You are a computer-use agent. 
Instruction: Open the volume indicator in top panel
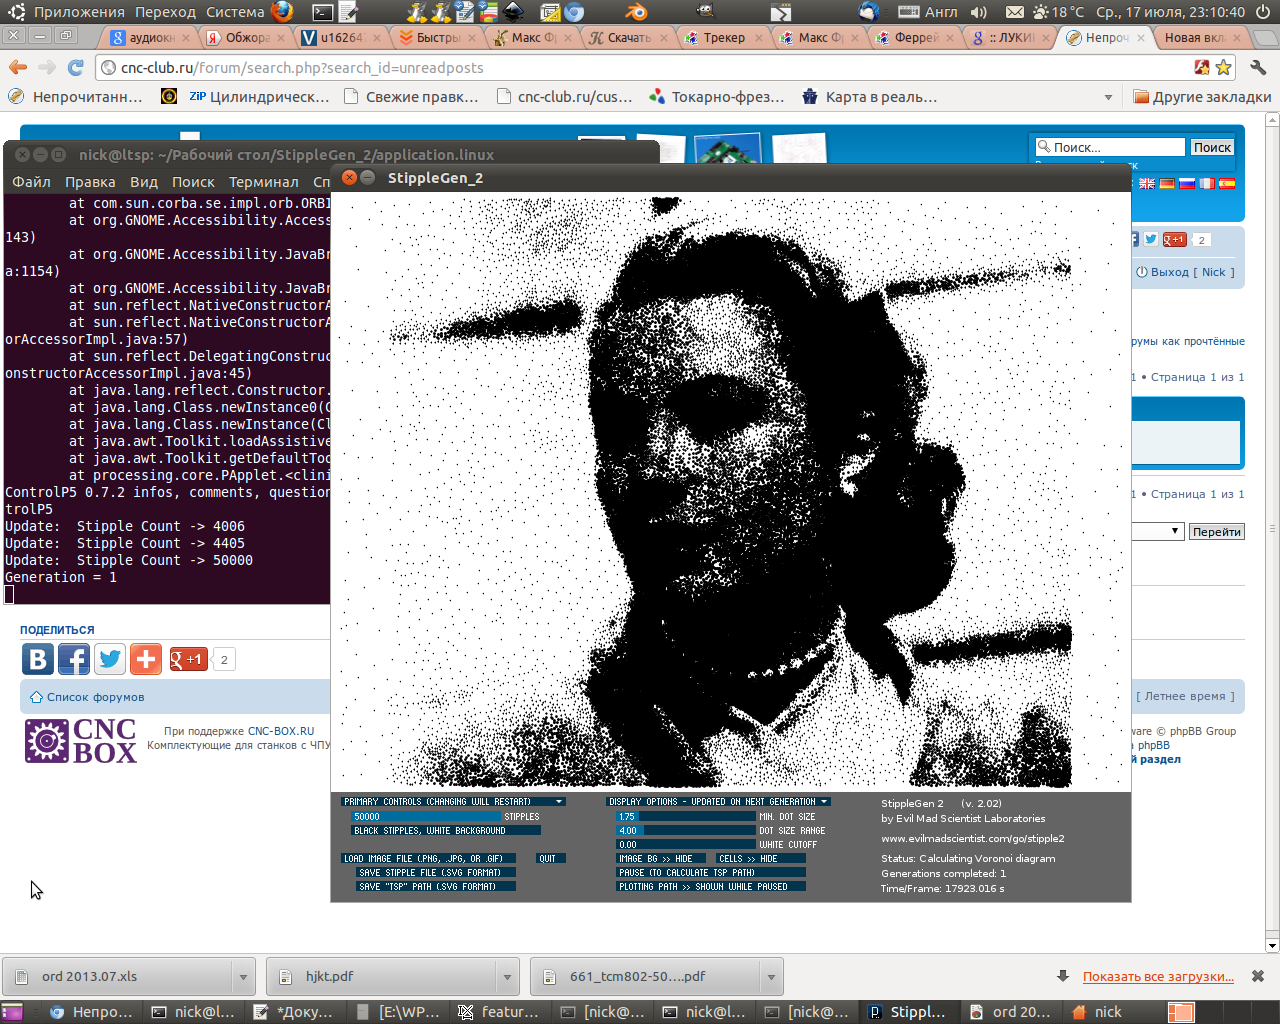[x=978, y=12]
